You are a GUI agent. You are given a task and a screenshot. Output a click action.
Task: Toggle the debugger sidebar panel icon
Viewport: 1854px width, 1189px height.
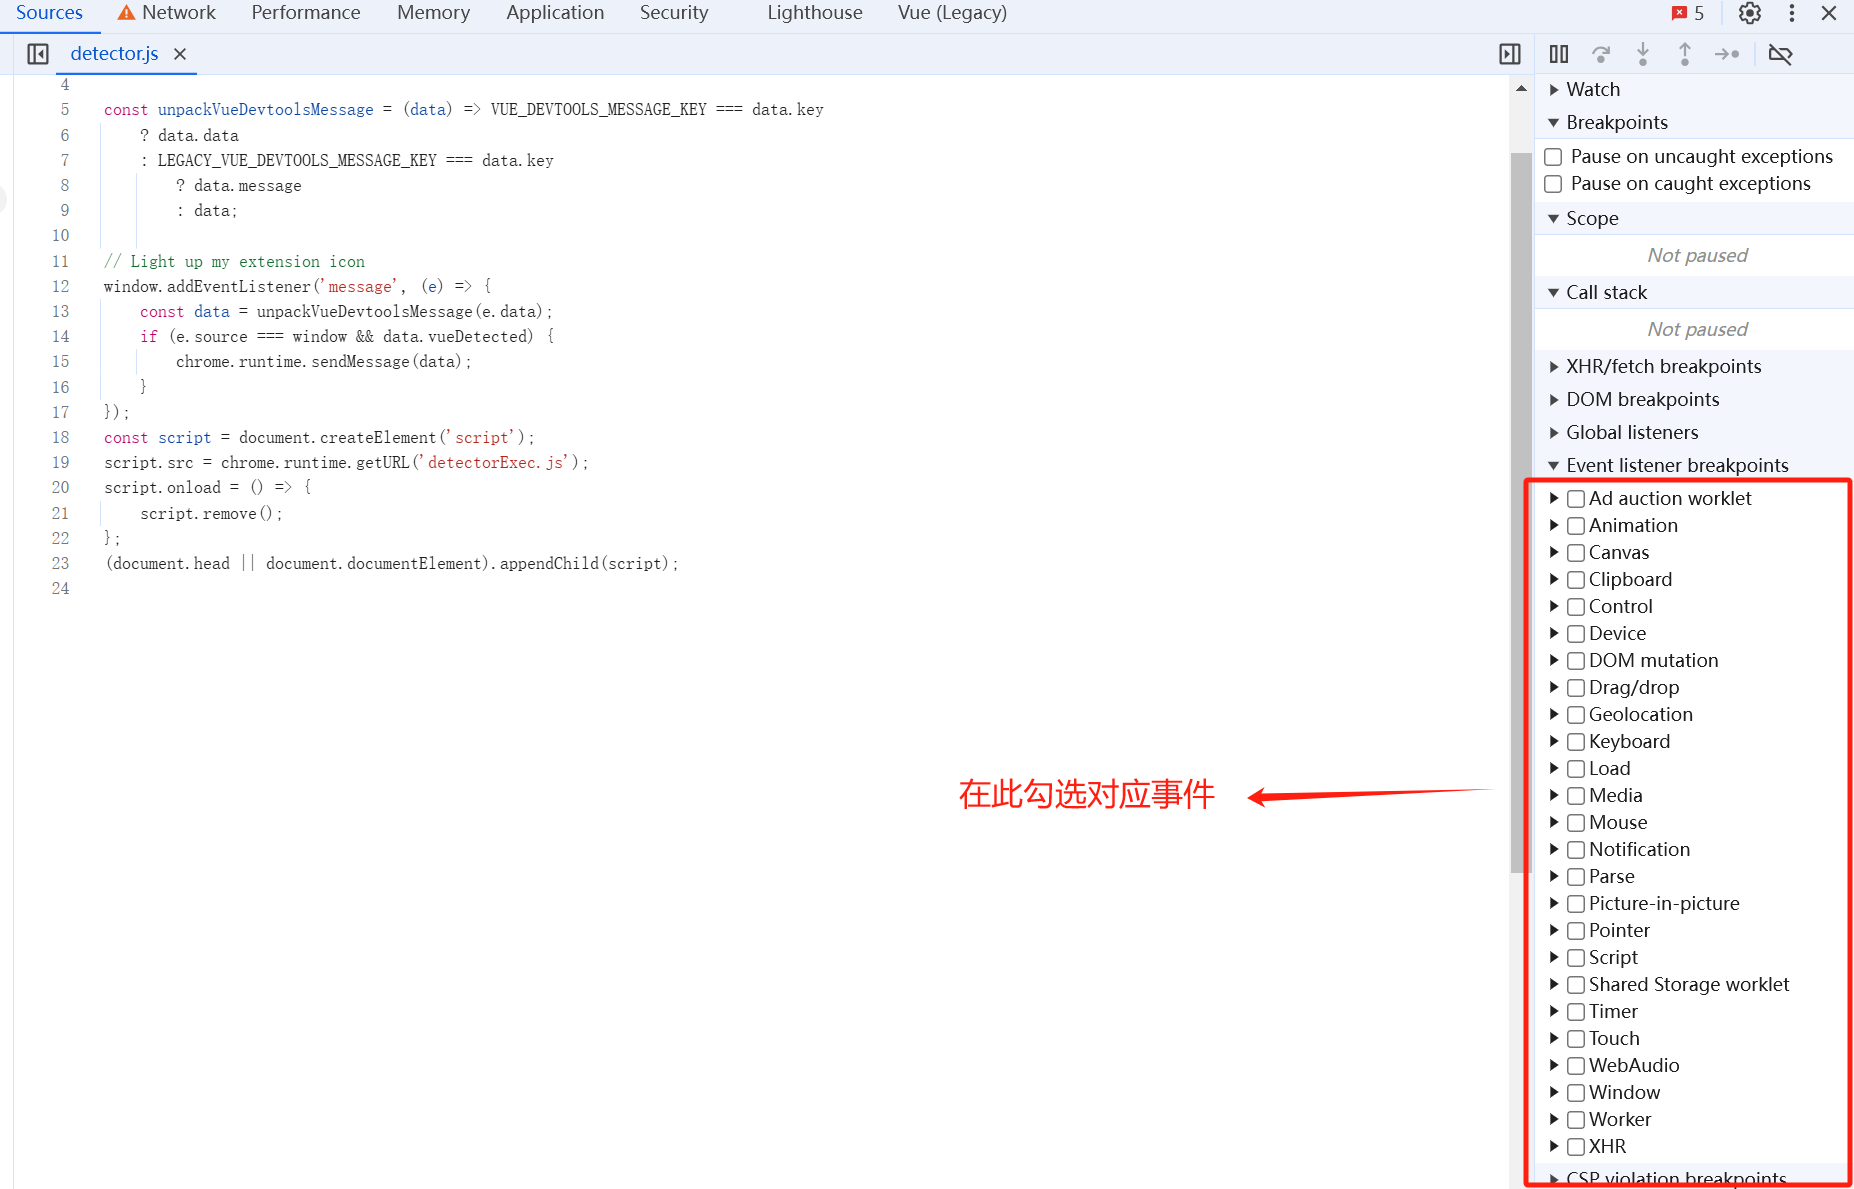pos(1510,54)
